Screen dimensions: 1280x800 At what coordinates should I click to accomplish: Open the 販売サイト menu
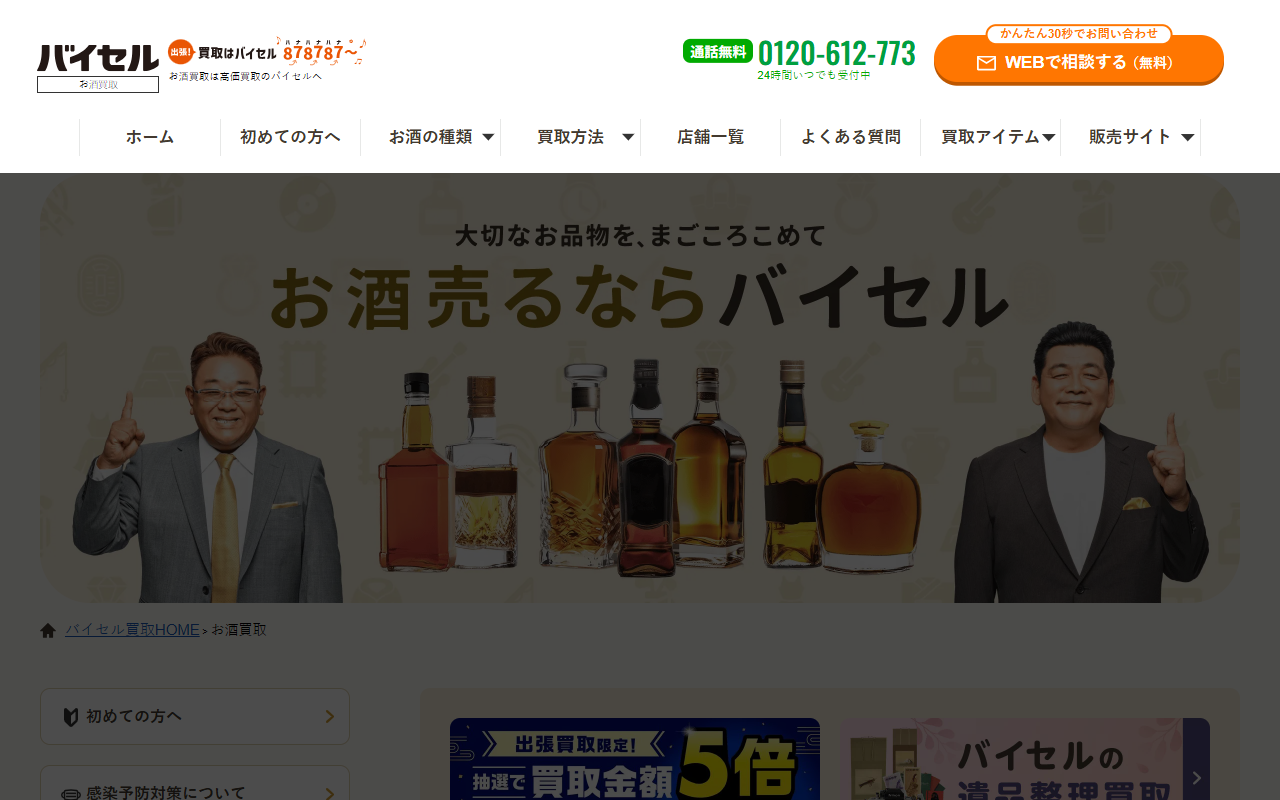click(1131, 137)
